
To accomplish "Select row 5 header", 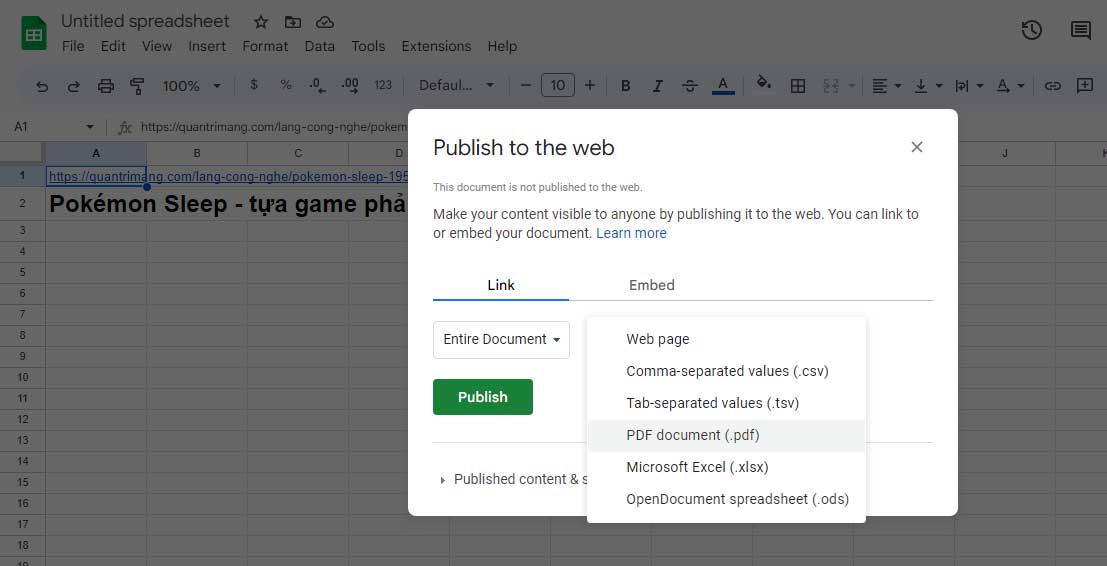I will pyautogui.click(x=23, y=272).
